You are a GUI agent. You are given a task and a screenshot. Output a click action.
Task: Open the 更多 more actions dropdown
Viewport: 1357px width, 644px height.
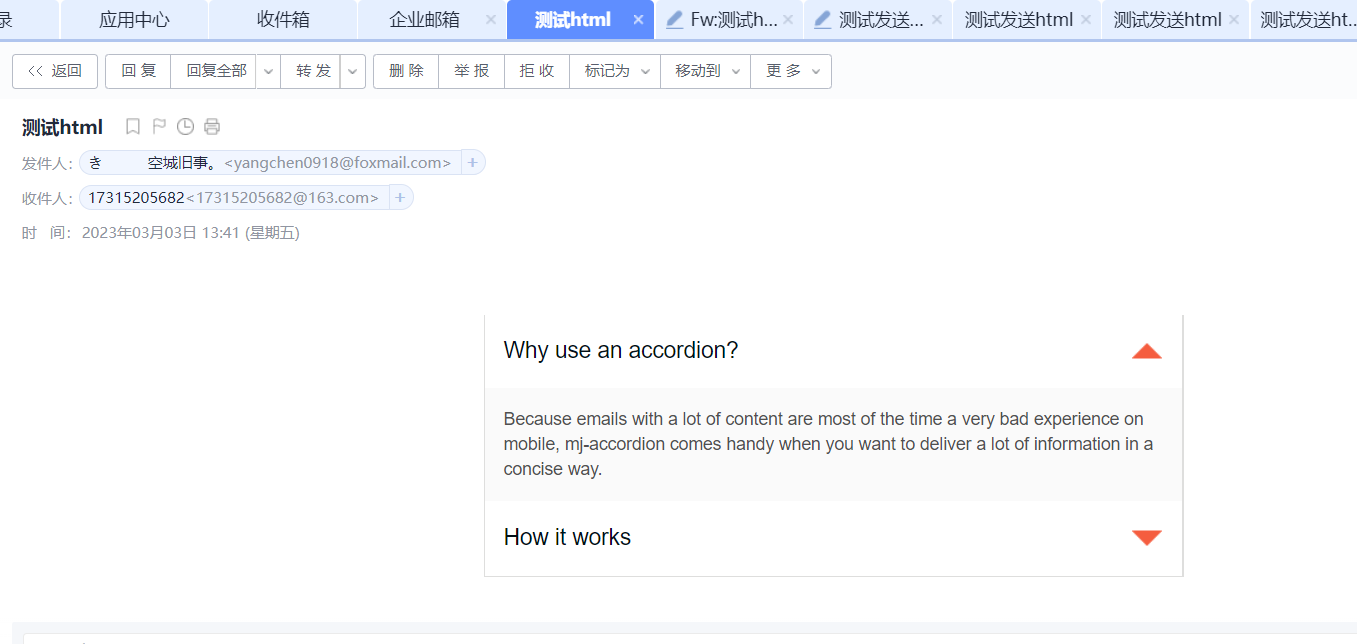(x=815, y=71)
